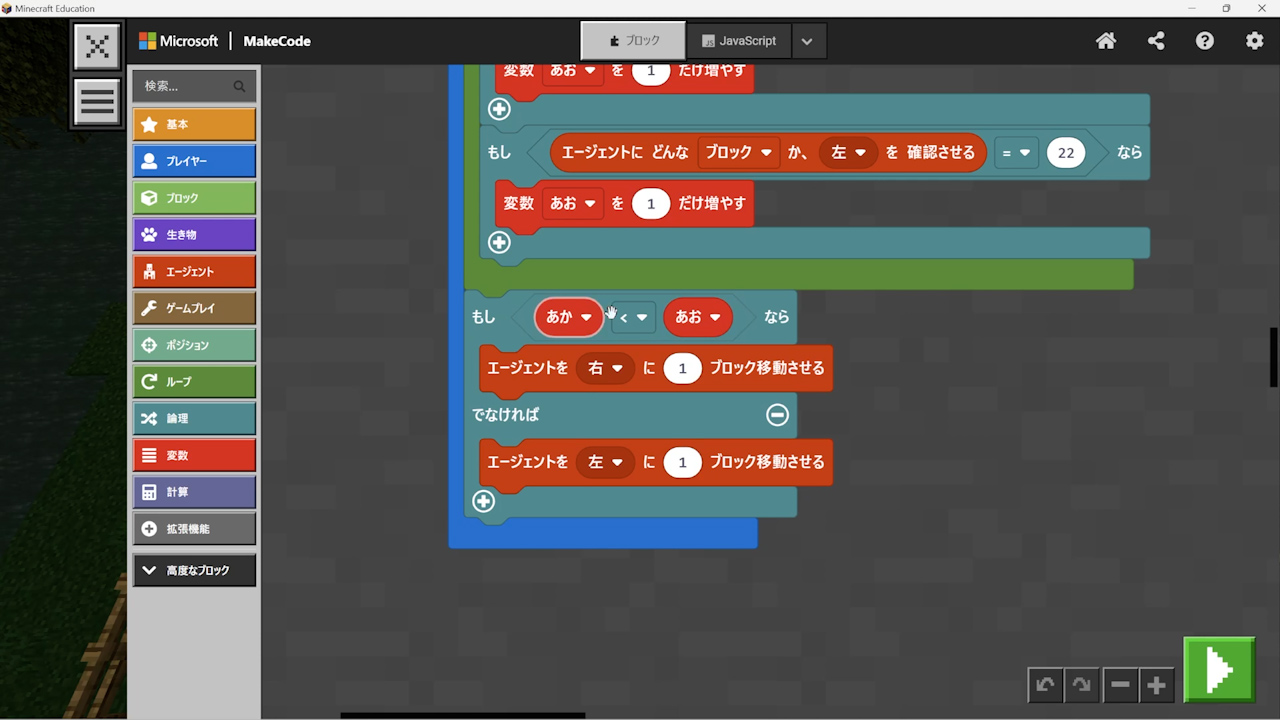Open the comparison operator dropdown

634,317
